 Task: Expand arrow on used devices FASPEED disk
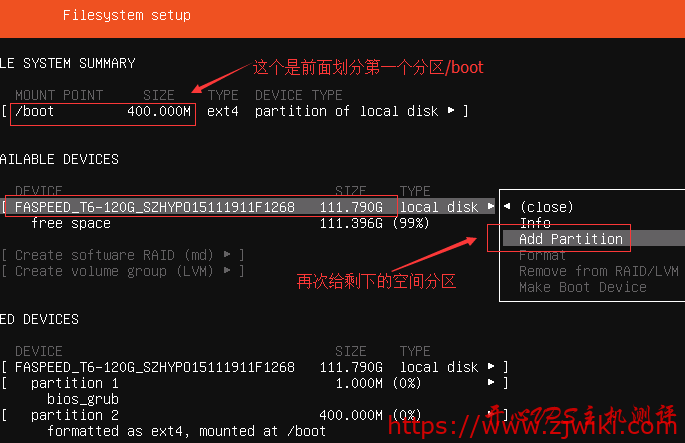pos(491,366)
